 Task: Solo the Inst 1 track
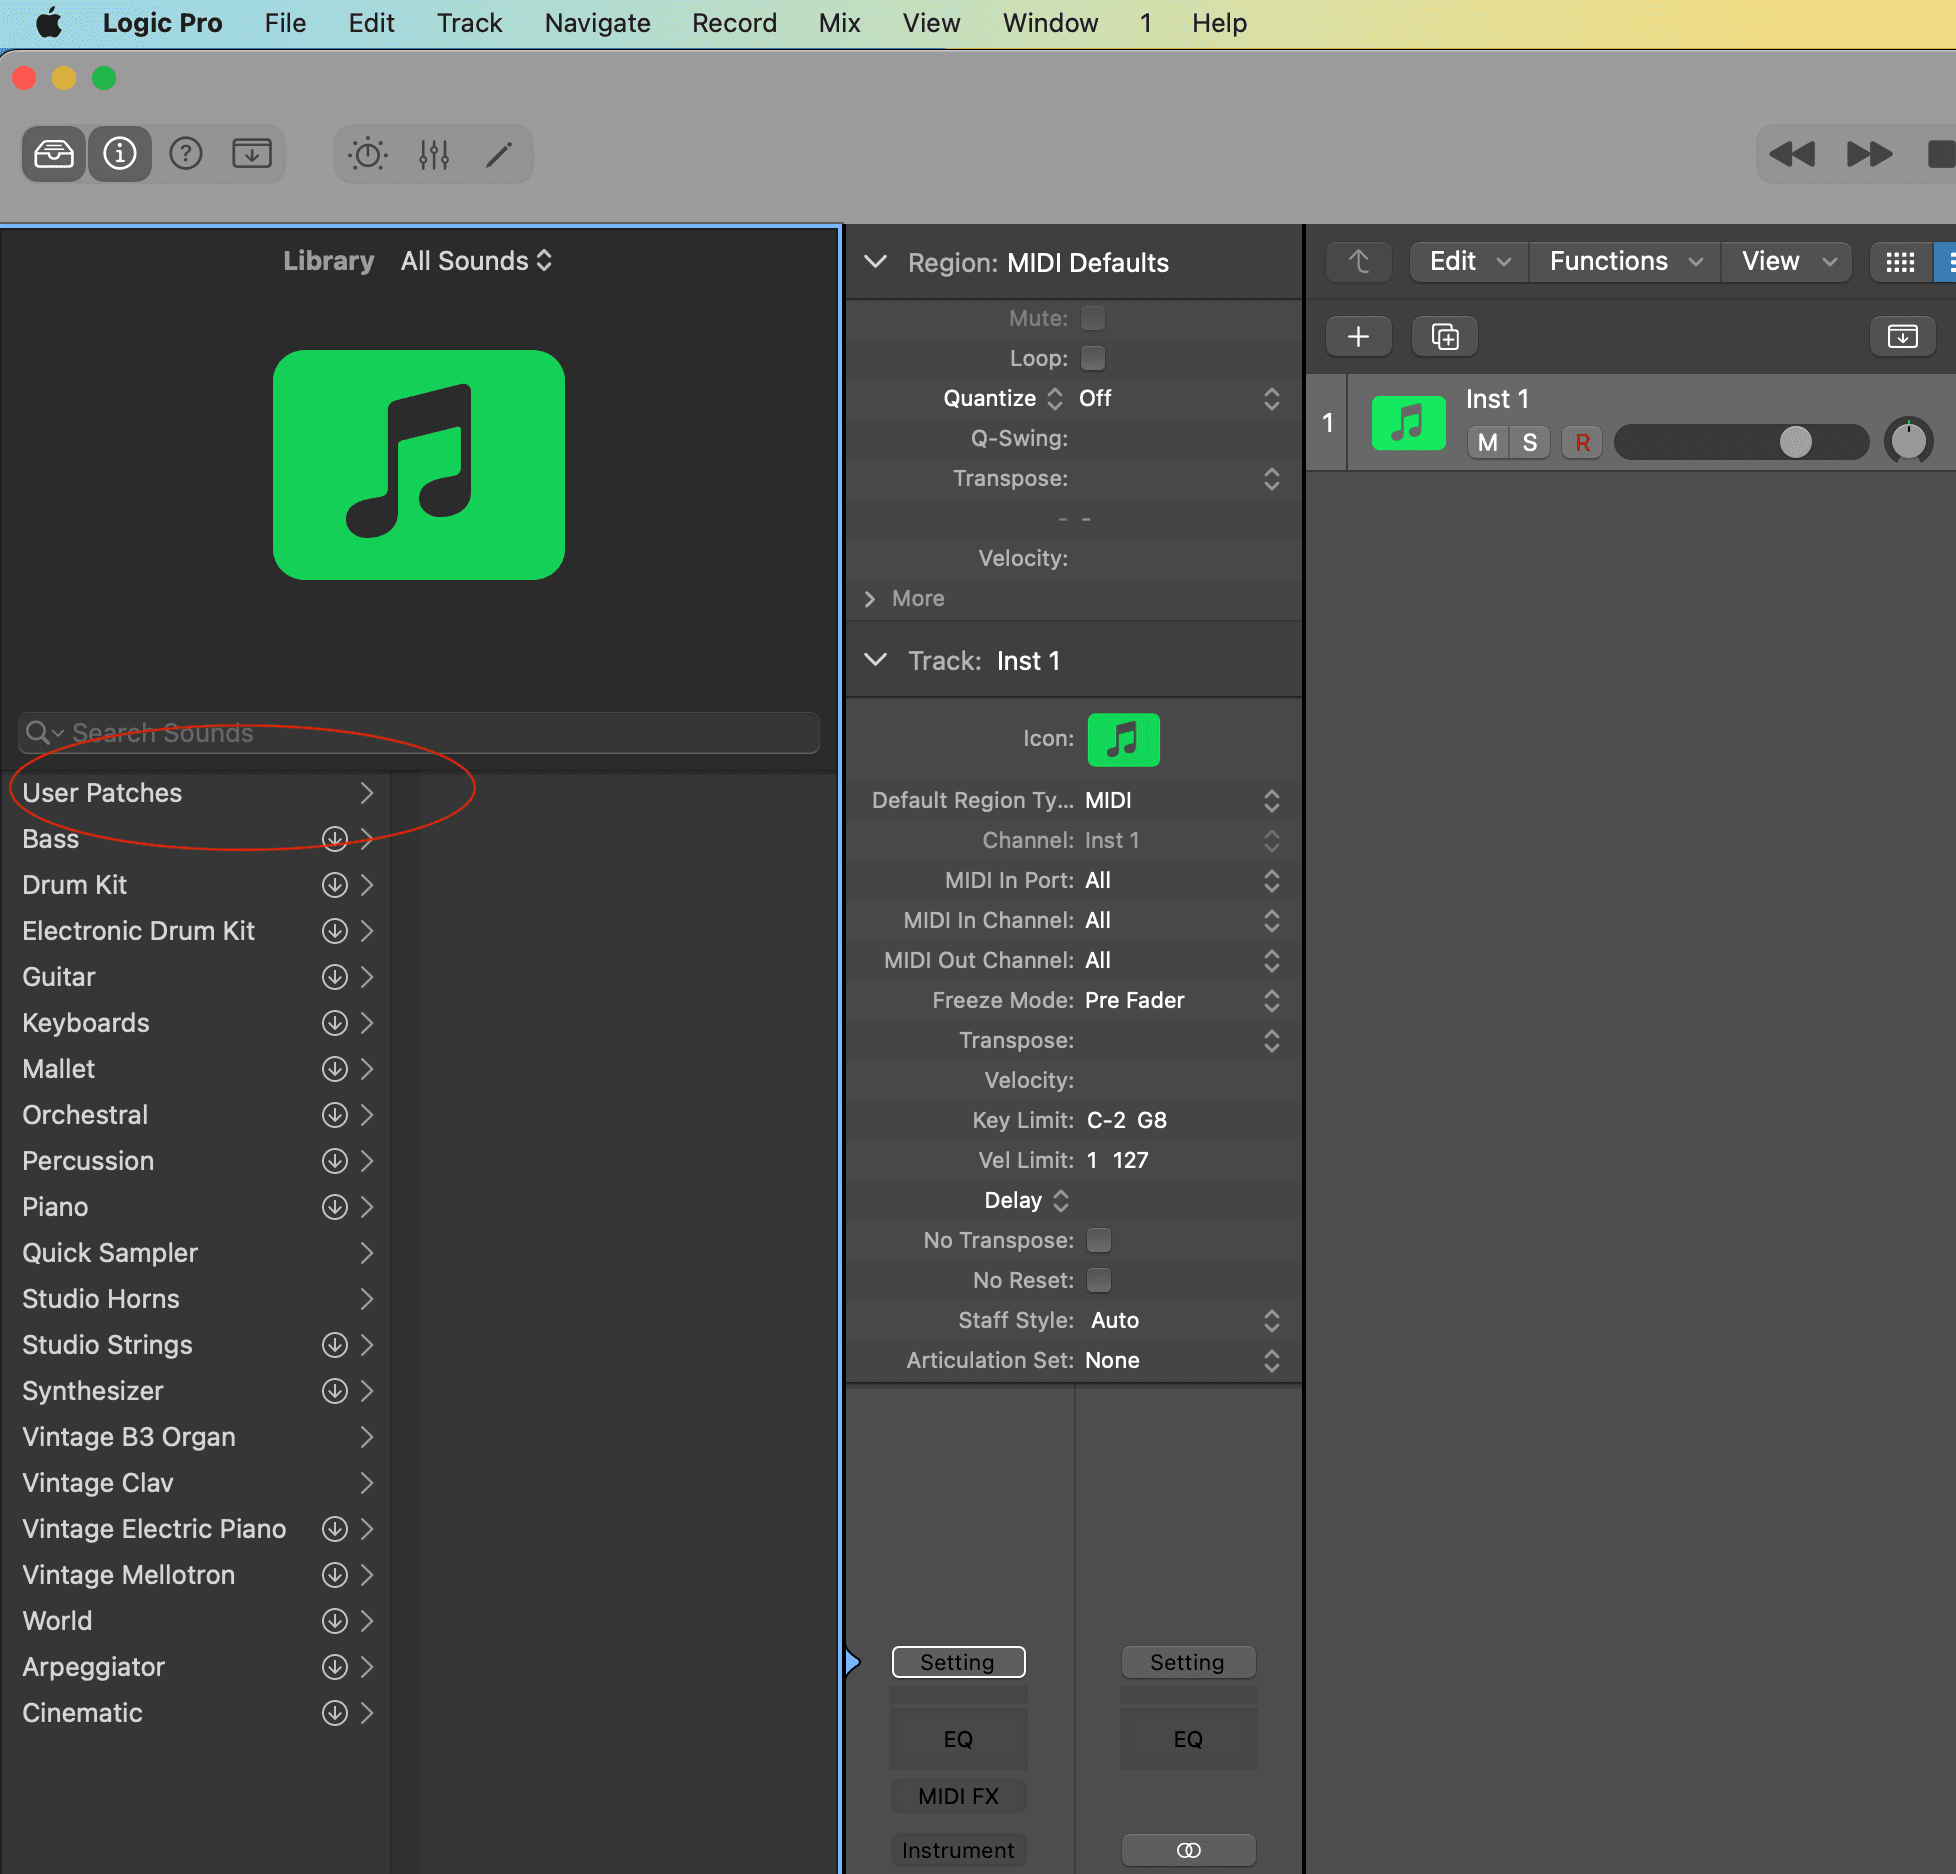point(1530,442)
